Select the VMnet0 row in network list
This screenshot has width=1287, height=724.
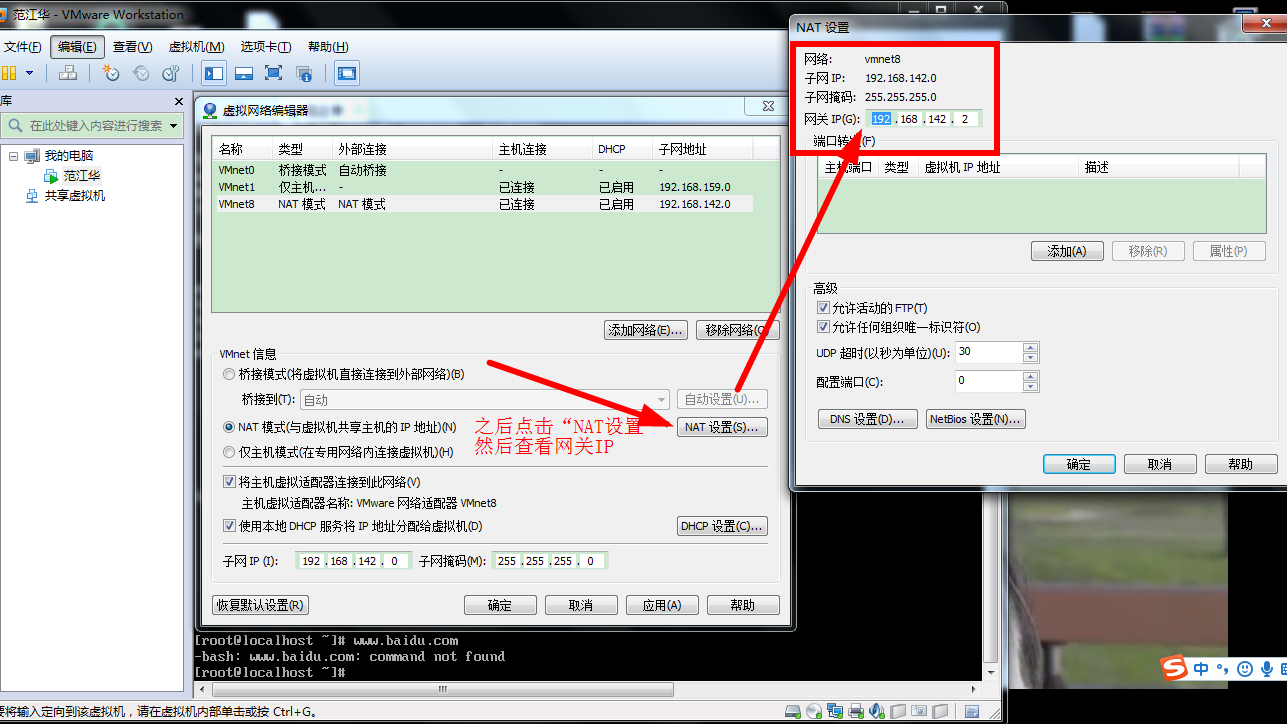coord(484,171)
